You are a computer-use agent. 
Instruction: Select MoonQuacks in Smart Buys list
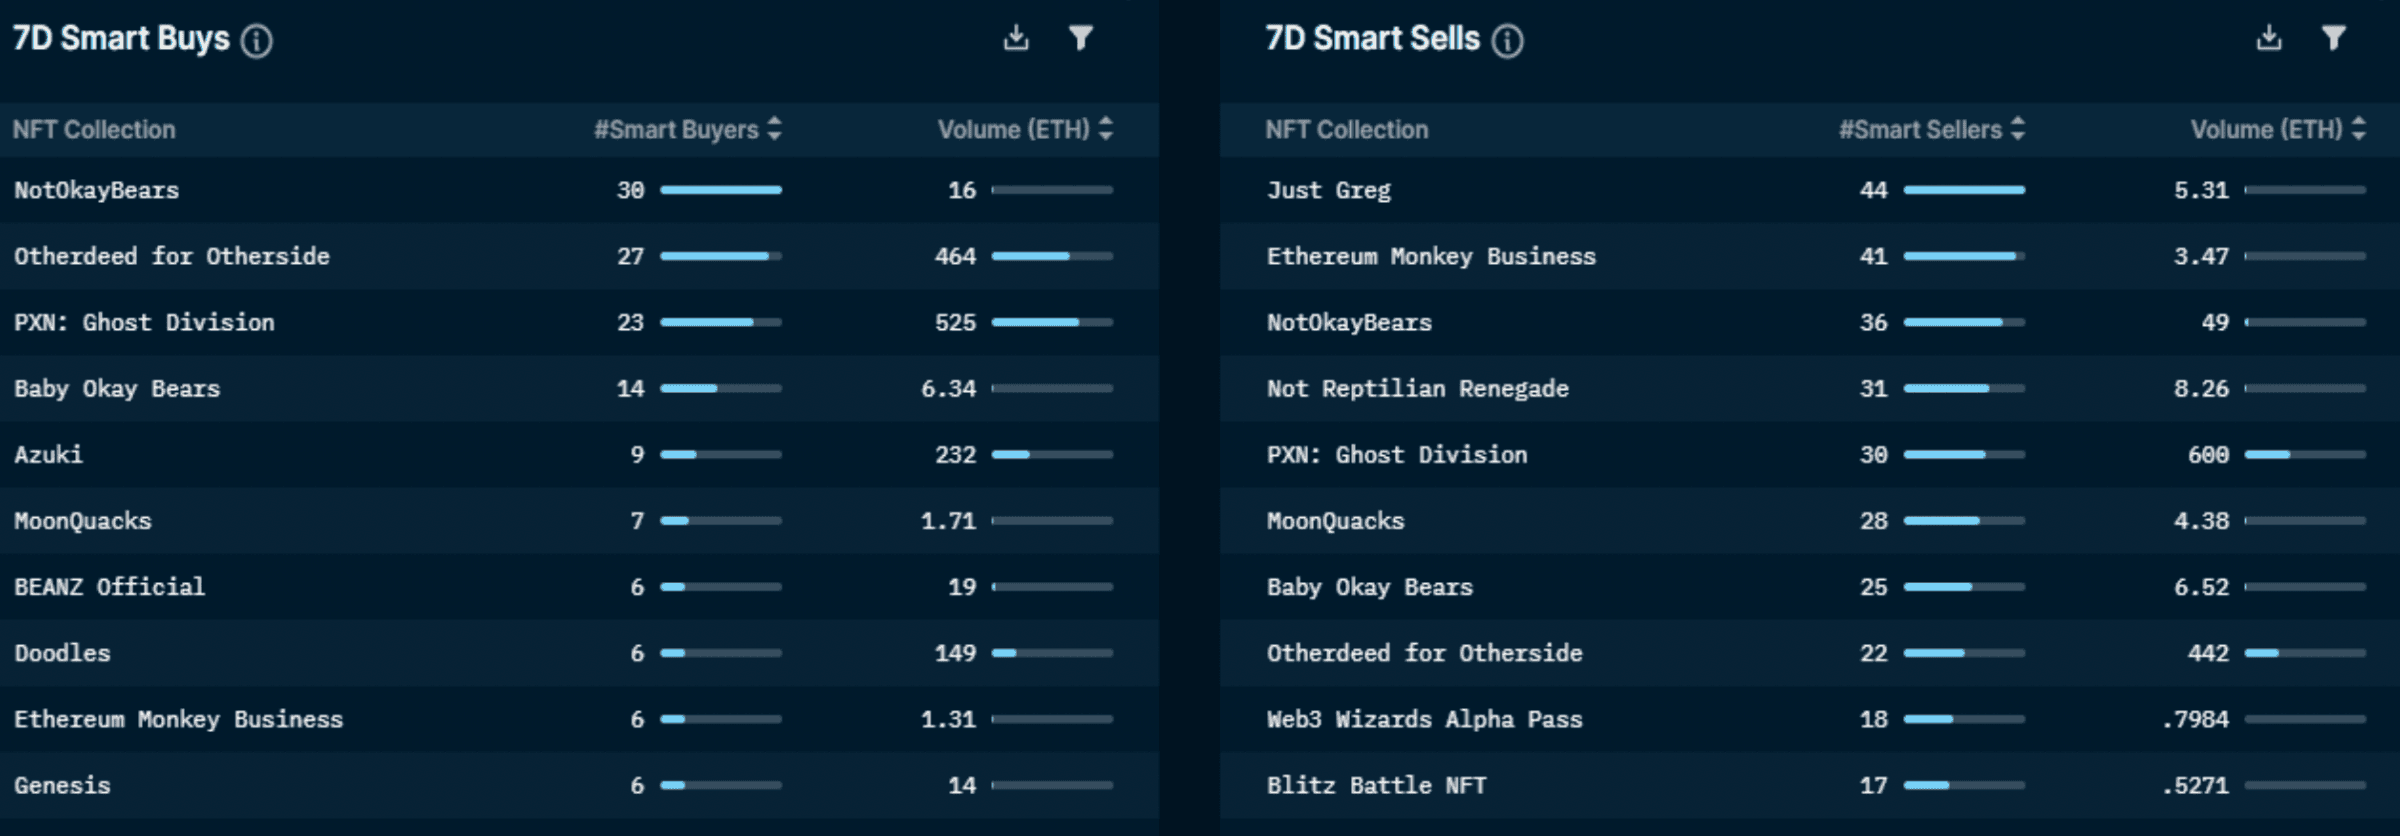click(x=82, y=520)
